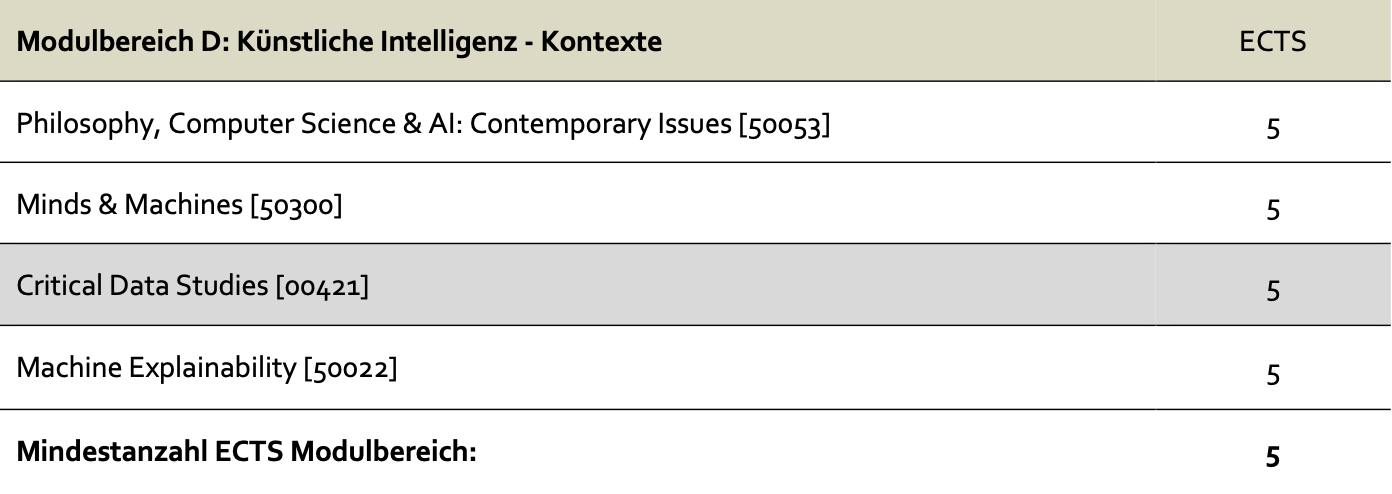Click the bold minimum ECTS total value
1392x494 pixels.
(x=1273, y=456)
